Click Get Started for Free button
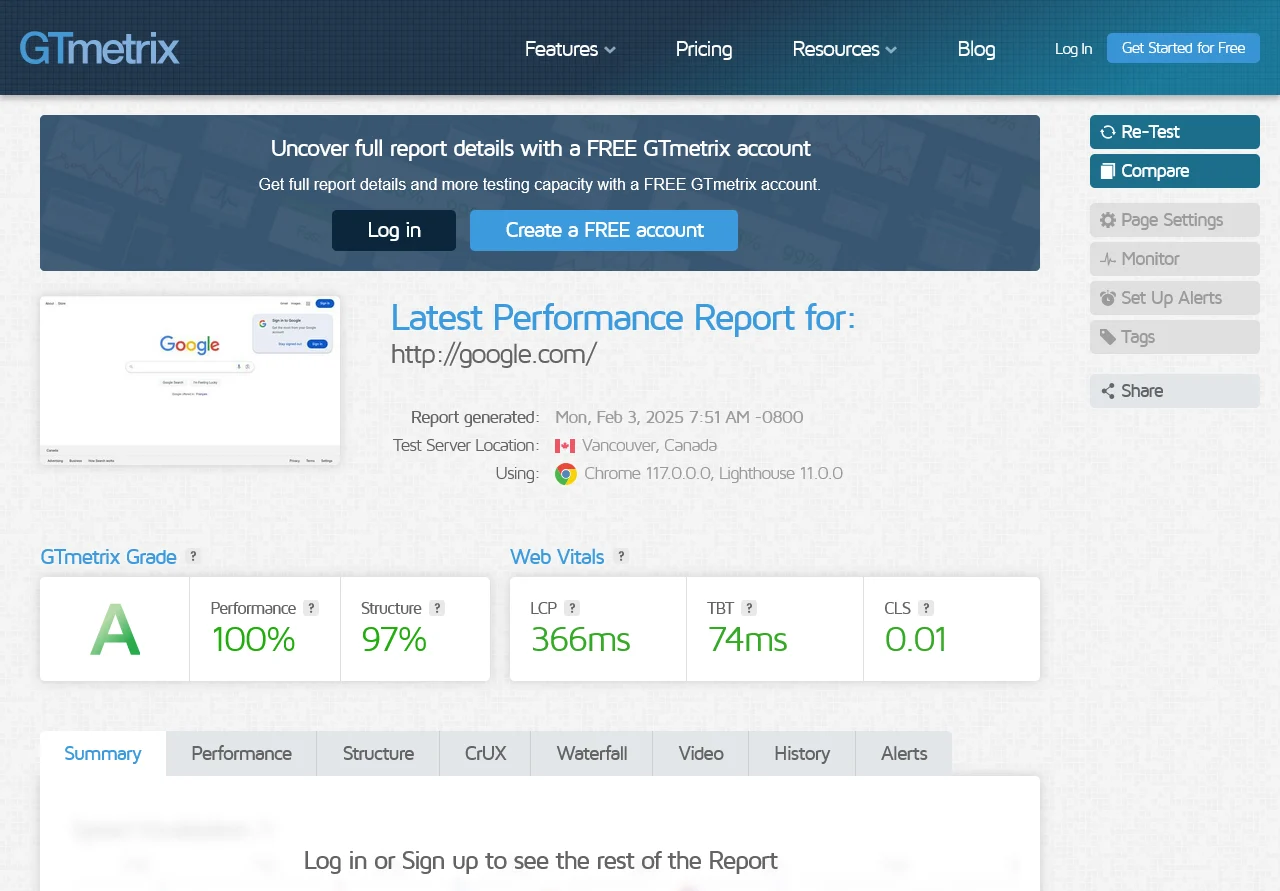 [1183, 48]
